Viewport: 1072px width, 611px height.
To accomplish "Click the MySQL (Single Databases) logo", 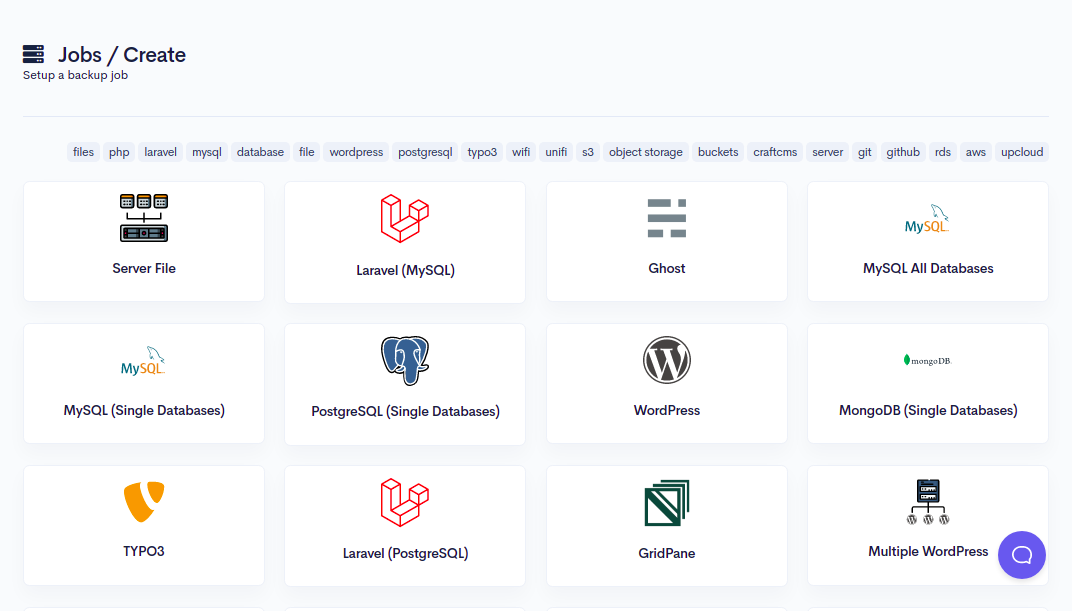I will click(144, 361).
